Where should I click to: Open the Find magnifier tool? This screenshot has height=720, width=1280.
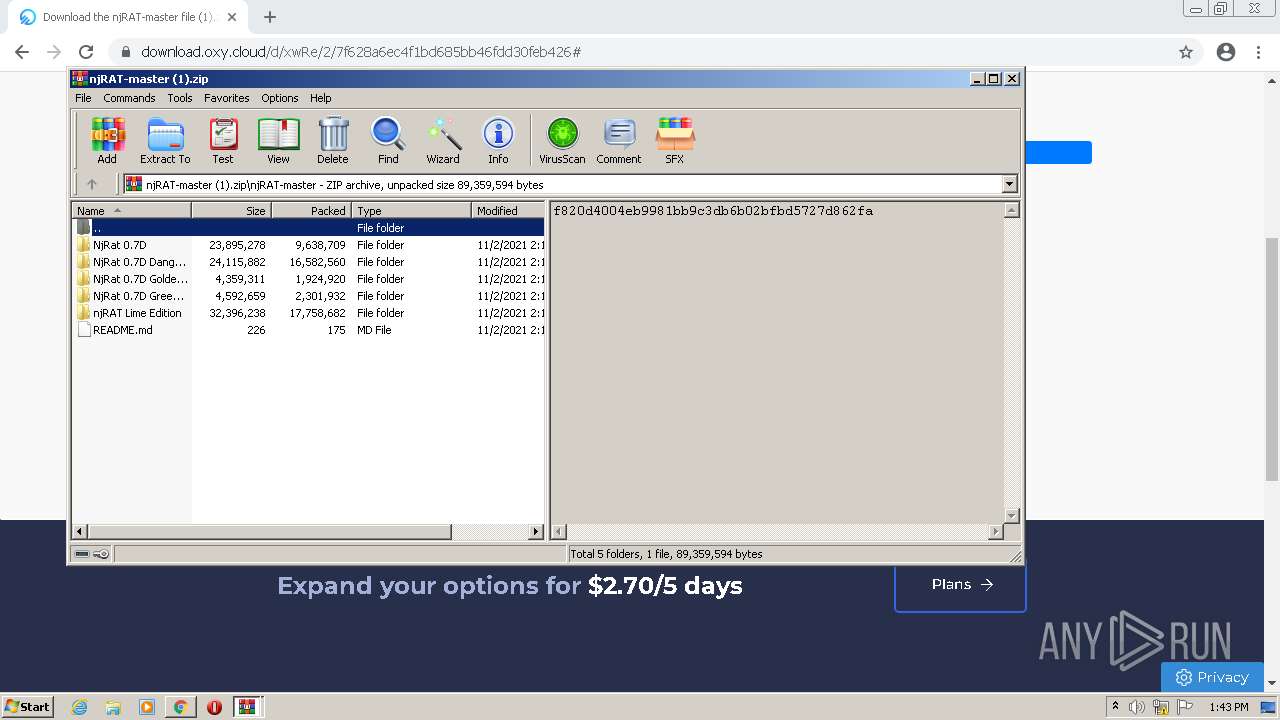point(388,140)
